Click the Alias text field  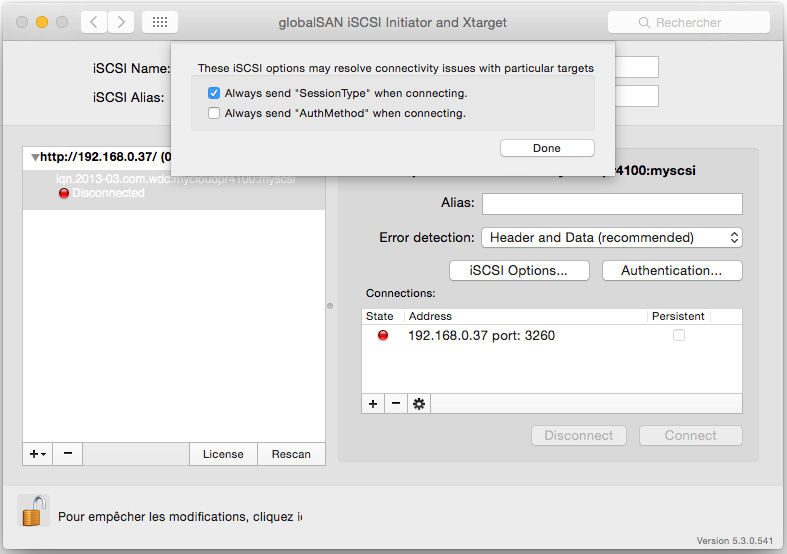[612, 204]
